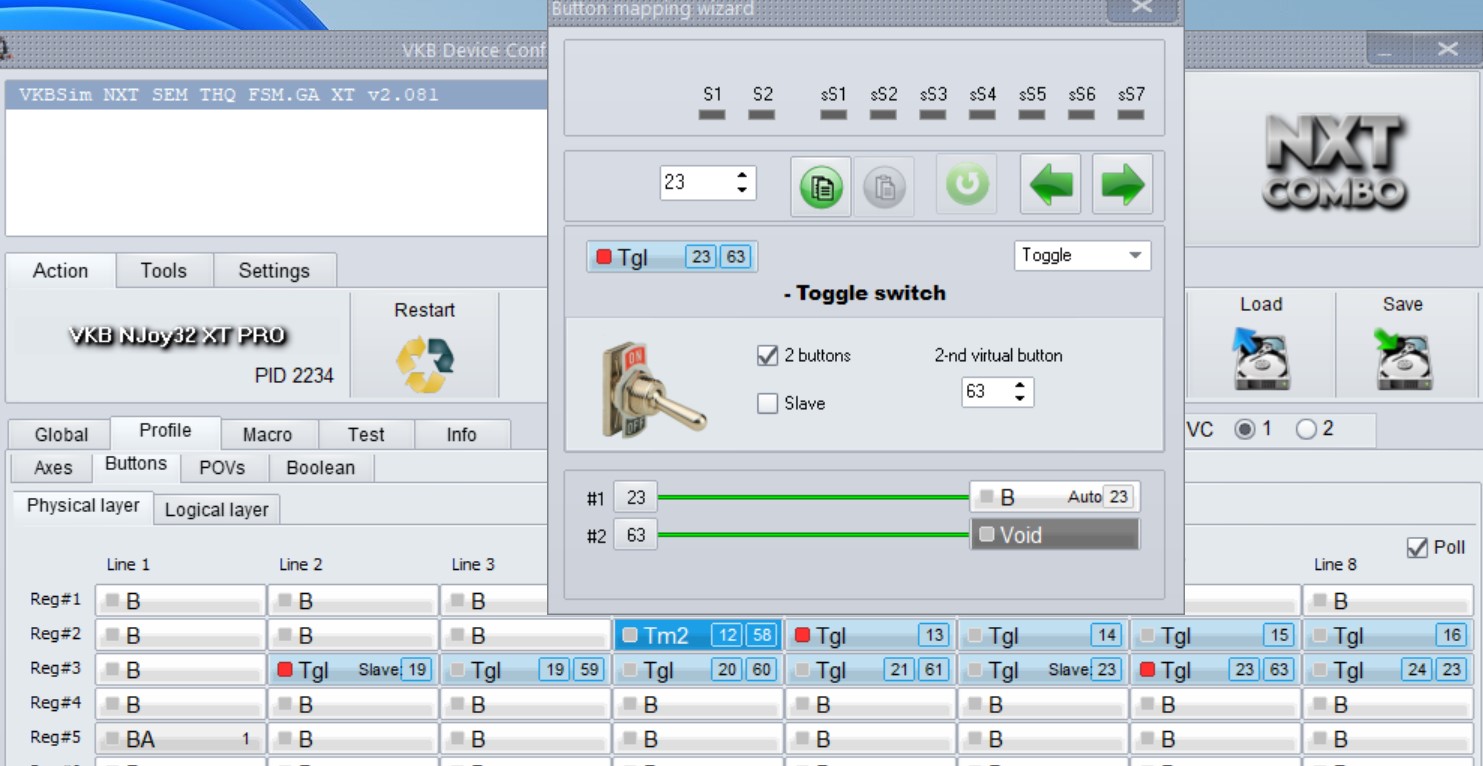Click the Tgl 23 63 button in wizard

tap(672, 257)
